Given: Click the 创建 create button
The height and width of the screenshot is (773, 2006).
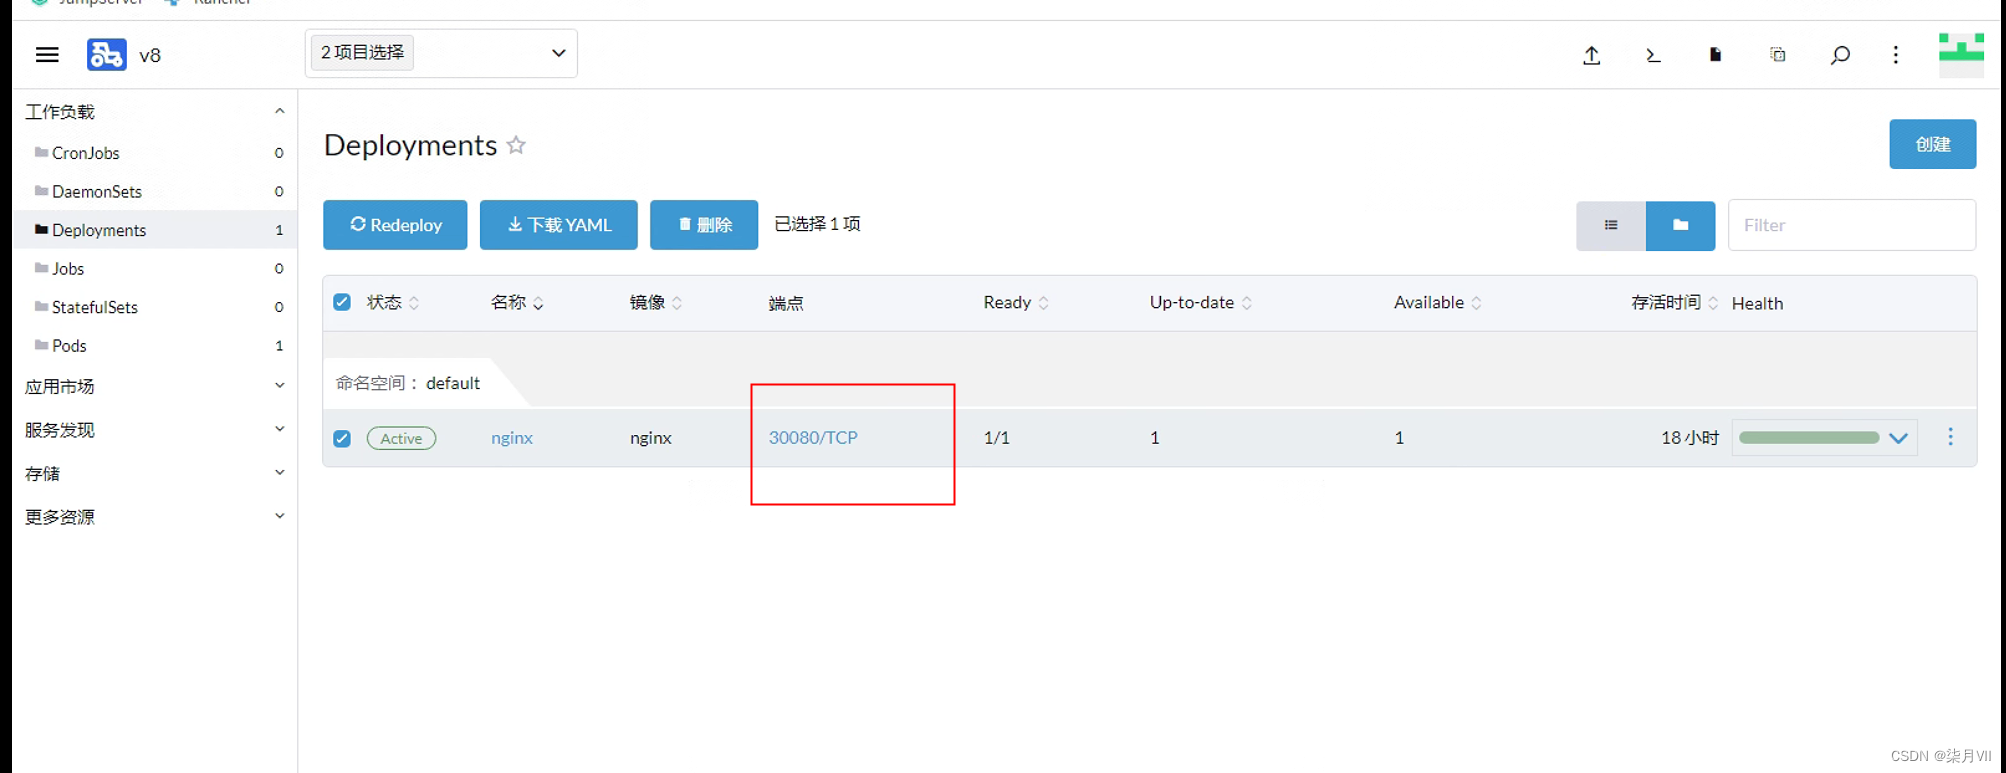Looking at the screenshot, I should [1932, 144].
